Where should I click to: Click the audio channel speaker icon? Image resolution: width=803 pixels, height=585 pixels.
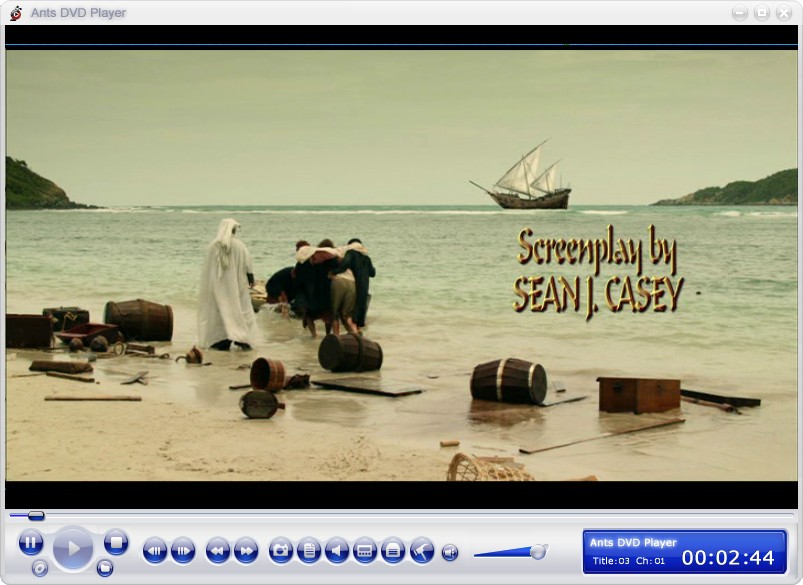[x=337, y=550]
